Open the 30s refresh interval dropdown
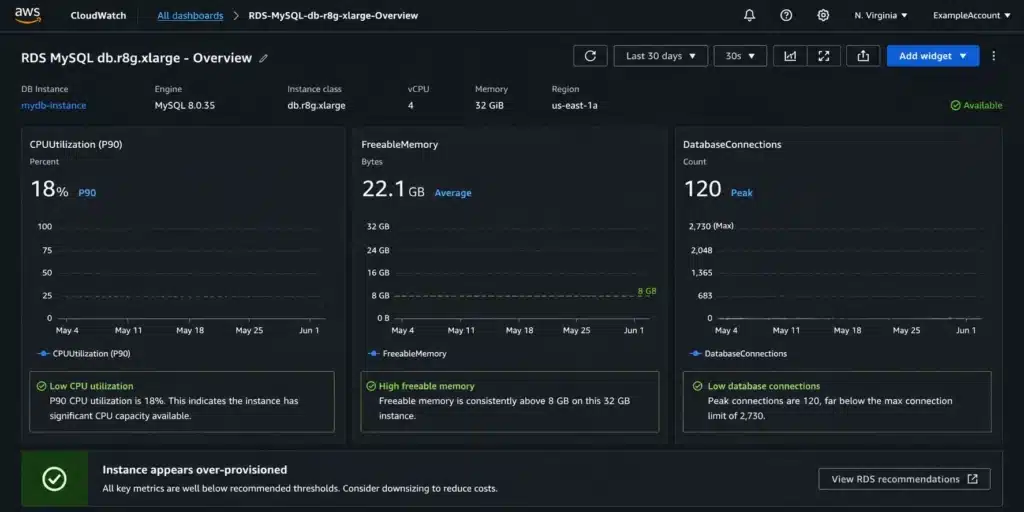This screenshot has height=512, width=1024. 741,56
